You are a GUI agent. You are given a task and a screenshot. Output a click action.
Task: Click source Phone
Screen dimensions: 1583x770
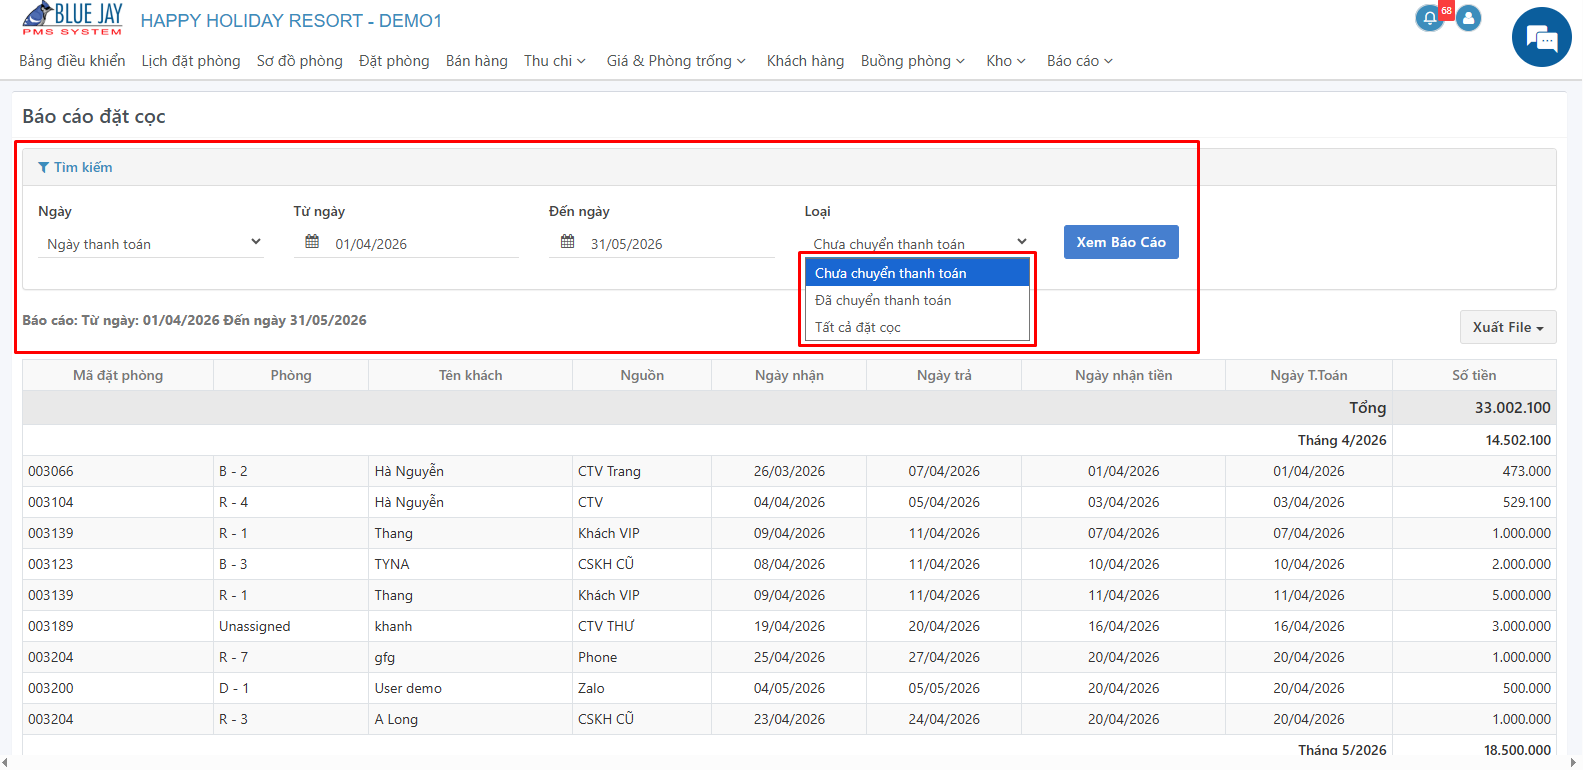[597, 657]
